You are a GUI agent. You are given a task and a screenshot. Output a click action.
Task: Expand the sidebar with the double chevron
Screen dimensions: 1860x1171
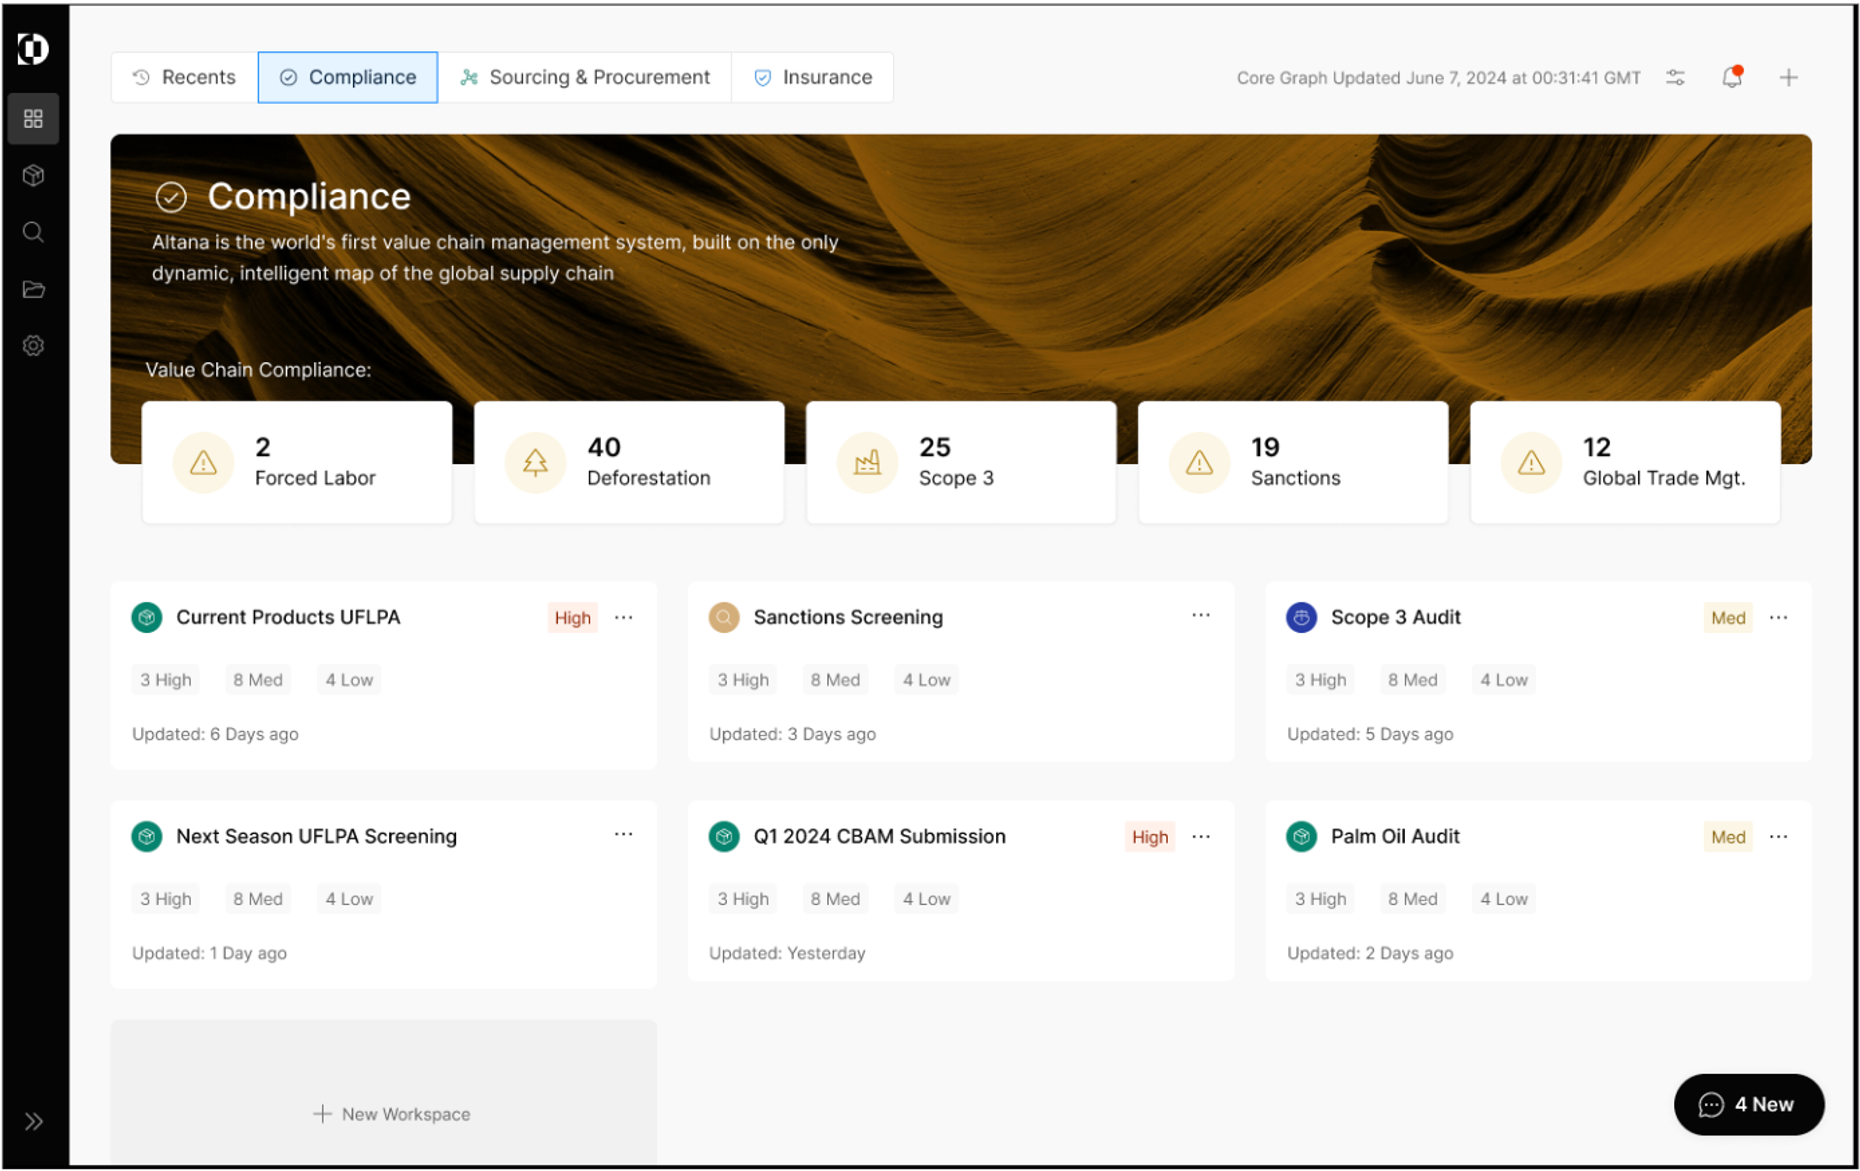[34, 1121]
